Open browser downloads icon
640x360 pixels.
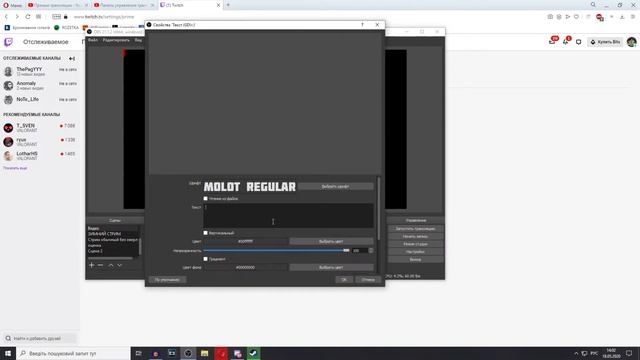pyautogui.click(x=622, y=17)
